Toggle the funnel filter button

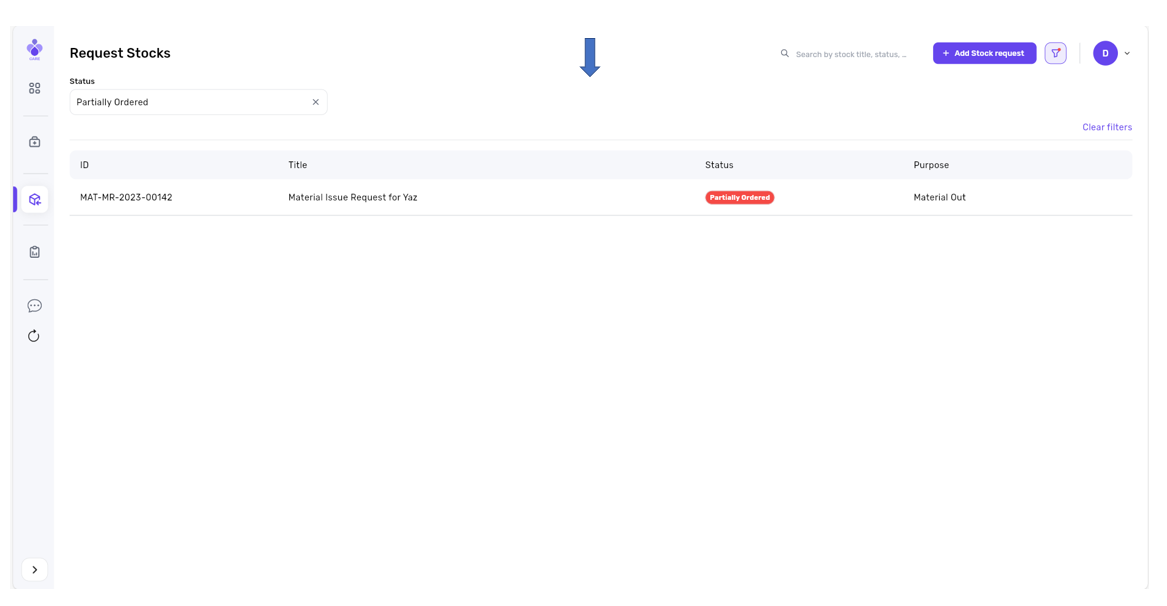pos(1055,53)
